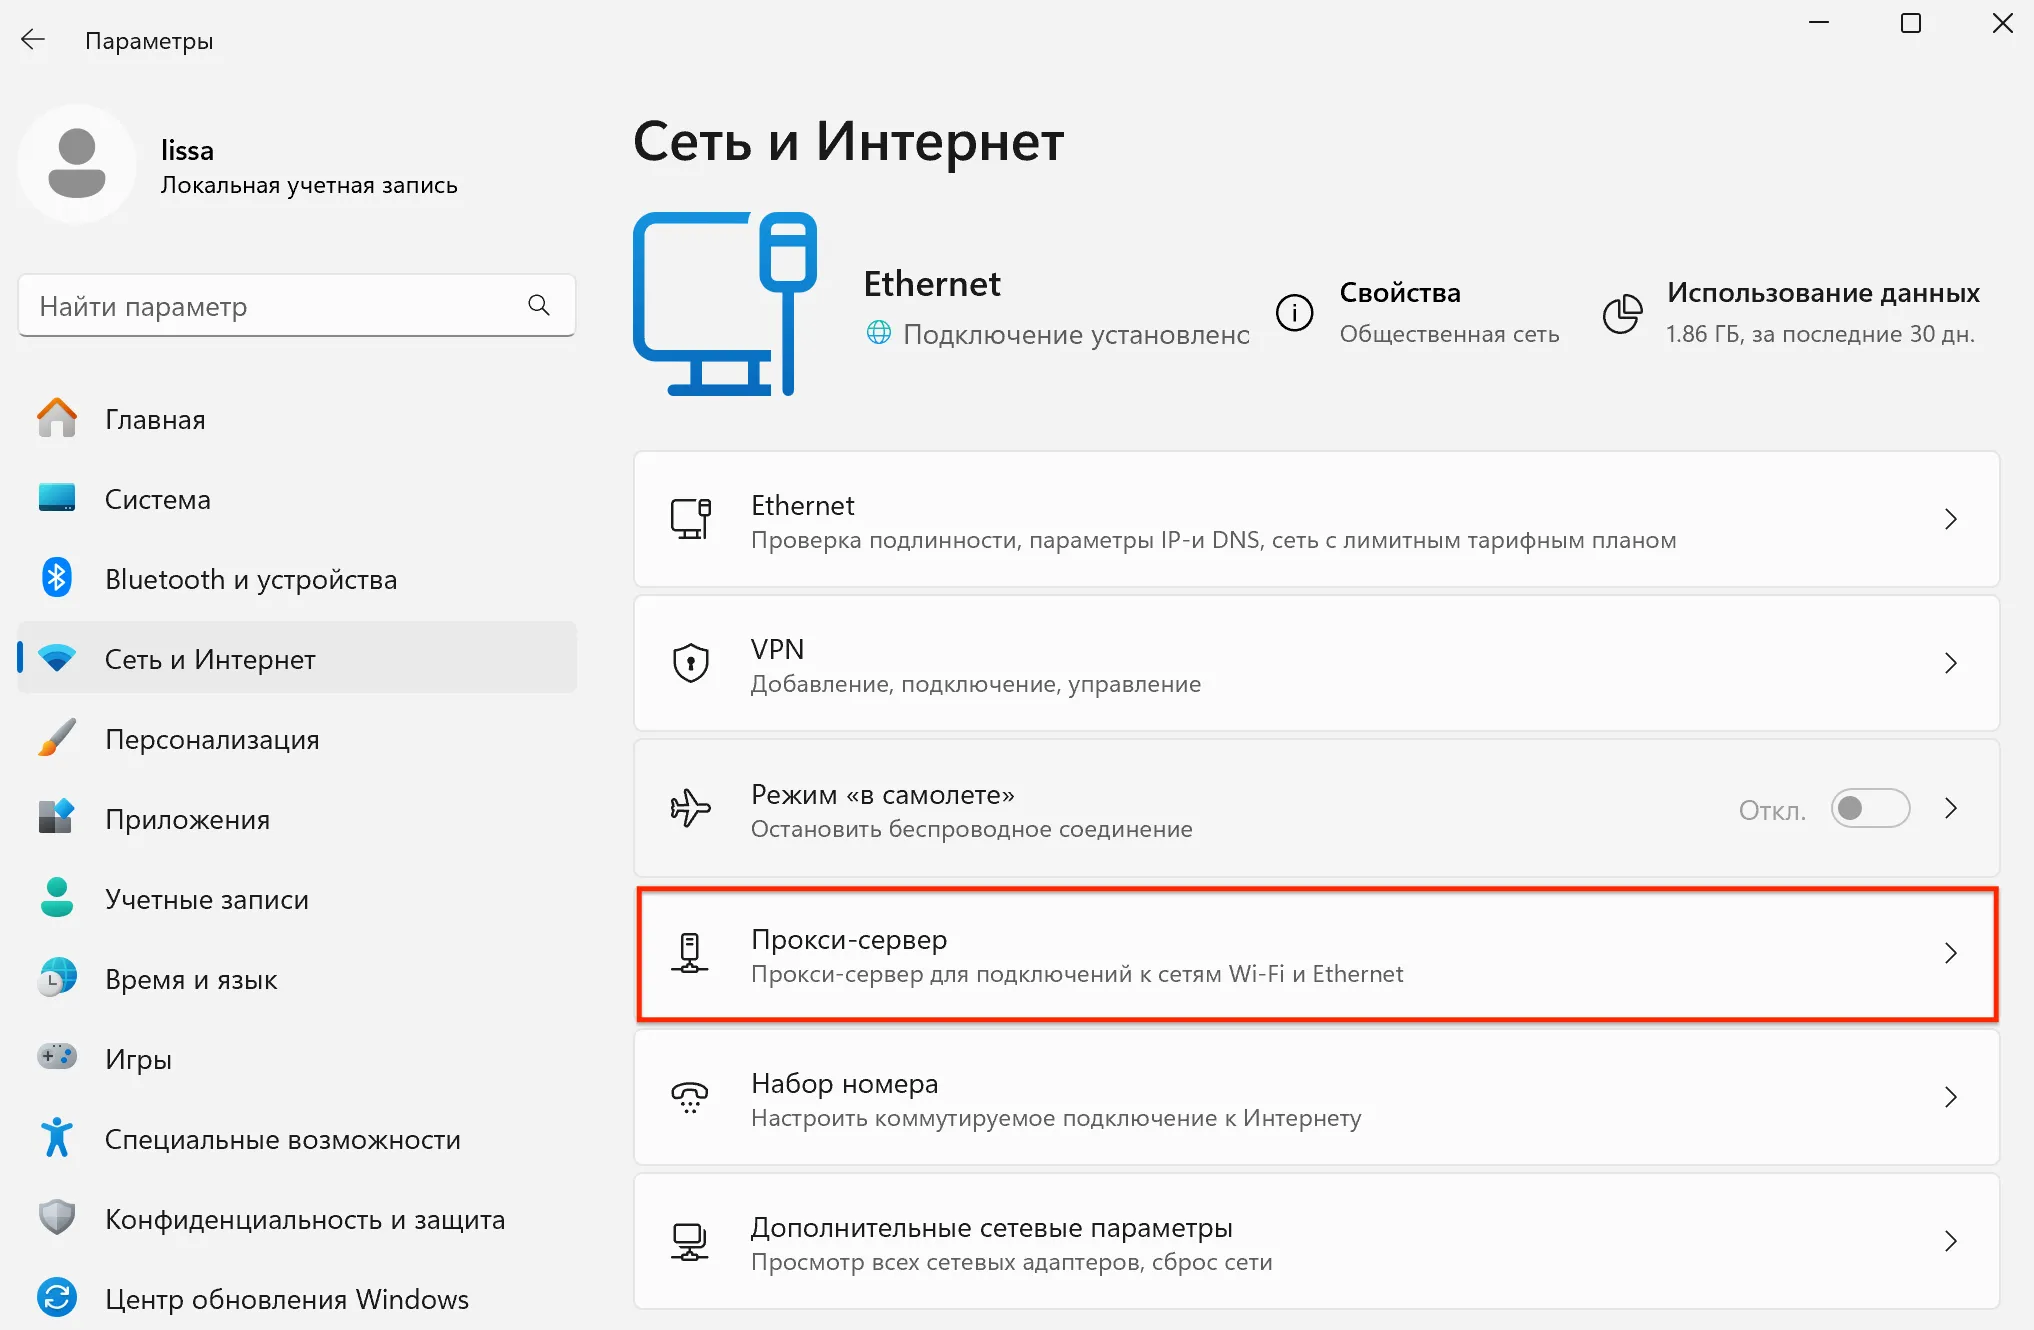Click the Прокси-сервер server icon
Screen dimensions: 2034x1330
click(x=690, y=953)
